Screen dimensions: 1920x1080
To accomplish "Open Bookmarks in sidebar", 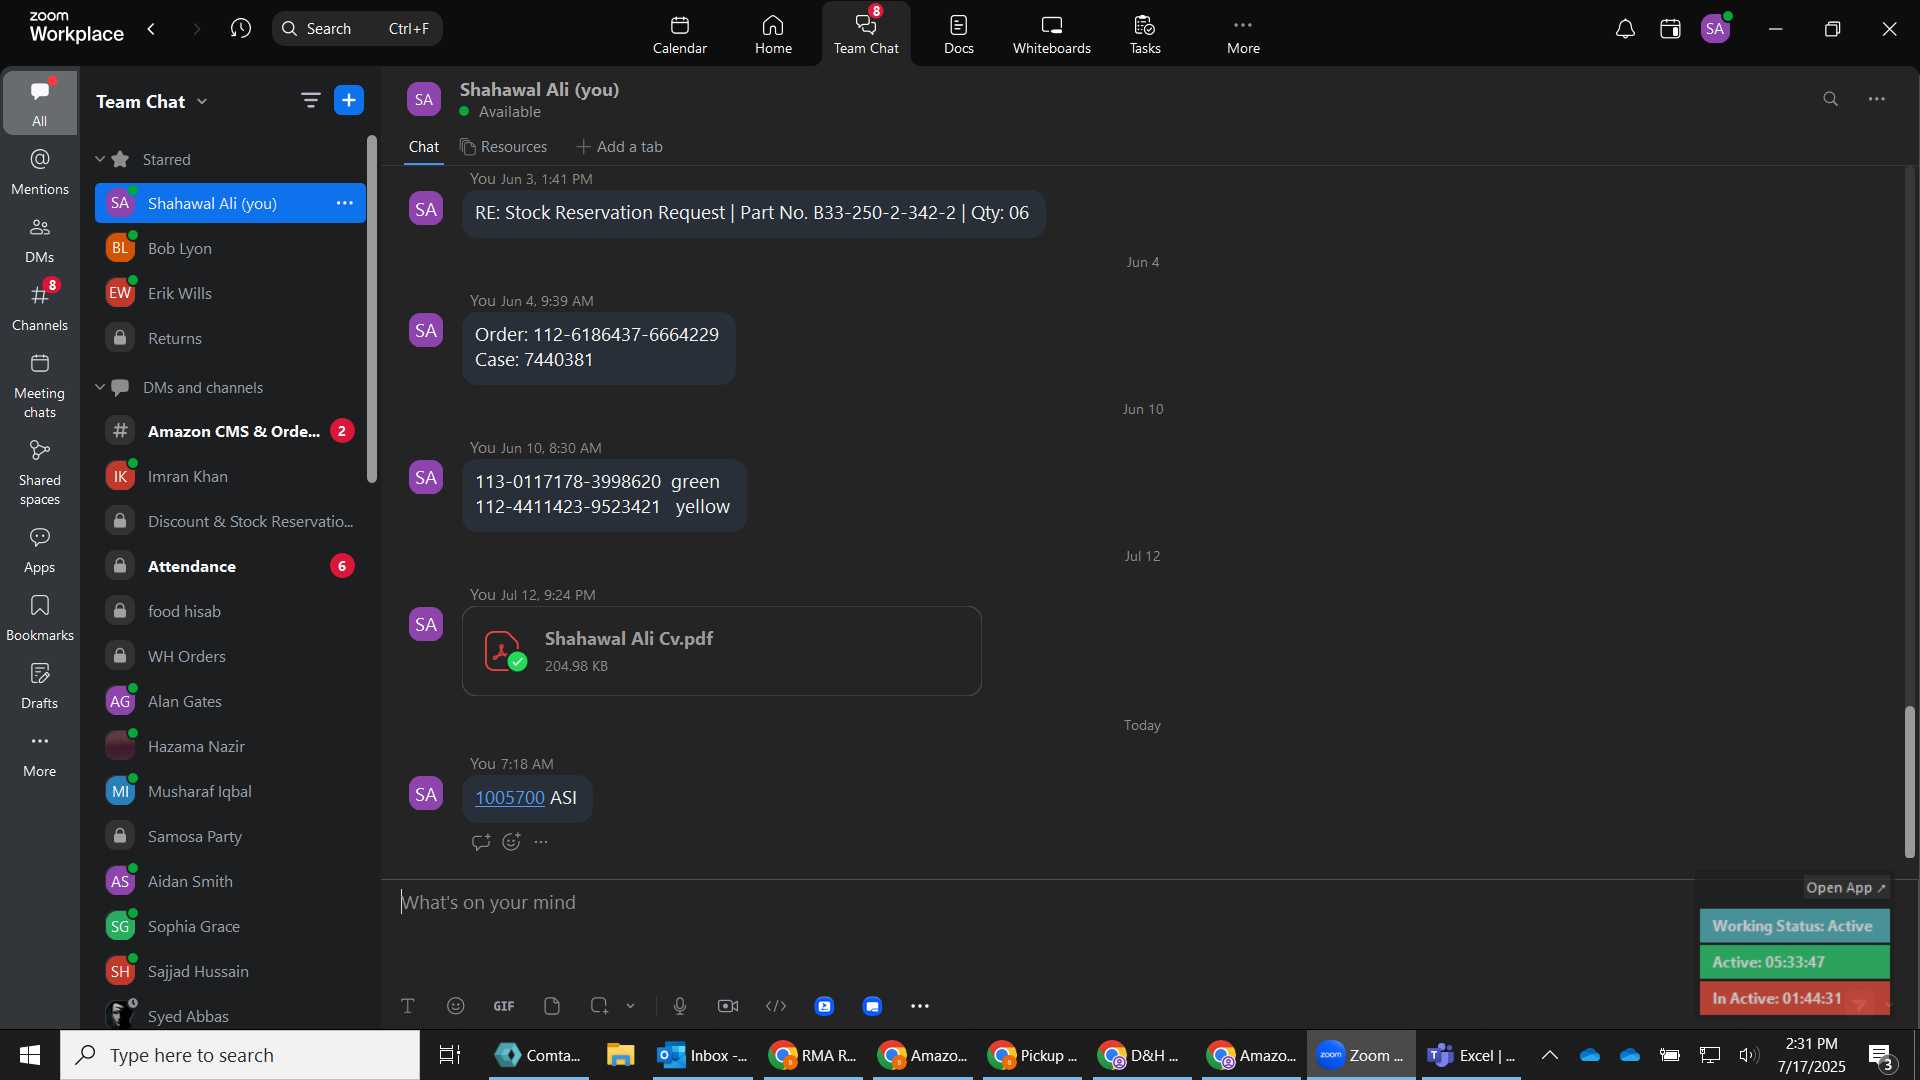I will pos(40,618).
